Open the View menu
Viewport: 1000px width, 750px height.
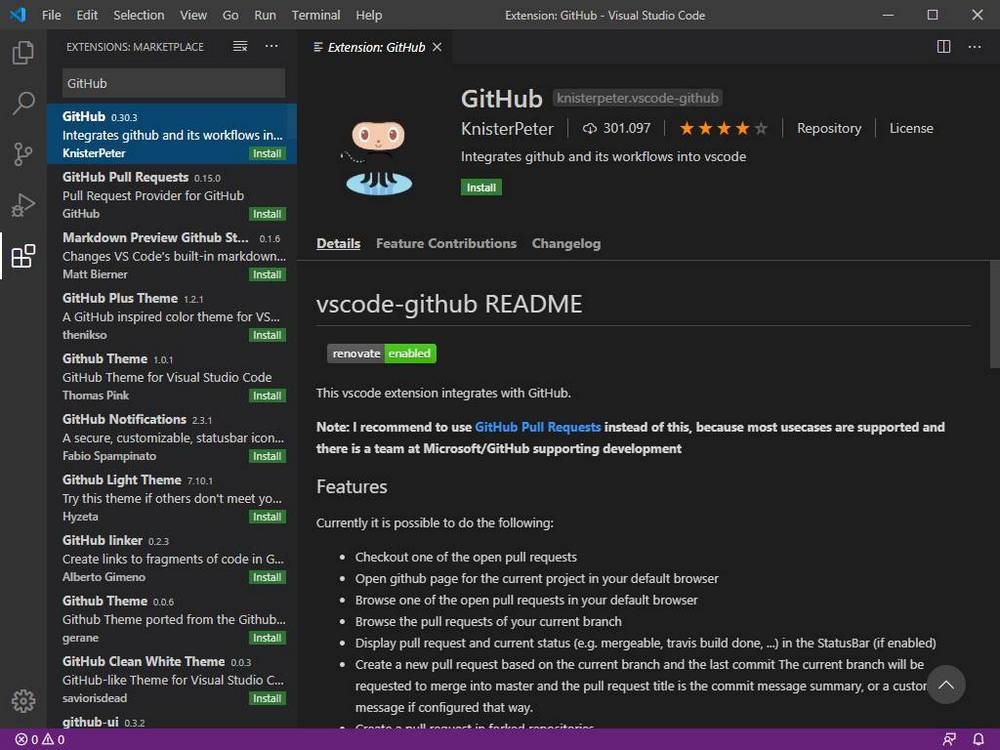193,15
